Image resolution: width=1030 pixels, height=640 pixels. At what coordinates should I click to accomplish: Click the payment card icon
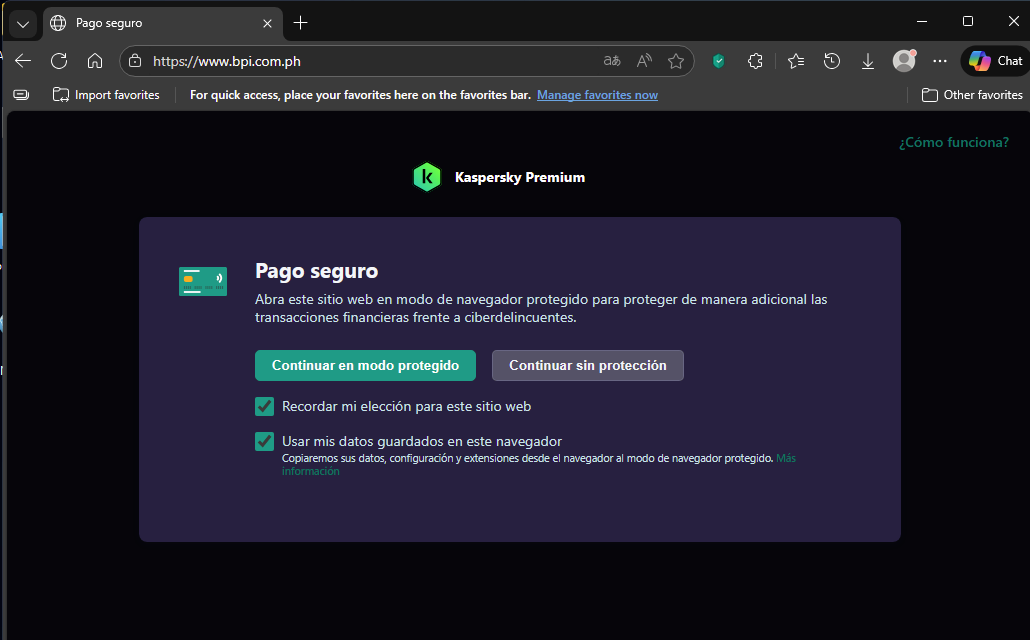tap(203, 281)
